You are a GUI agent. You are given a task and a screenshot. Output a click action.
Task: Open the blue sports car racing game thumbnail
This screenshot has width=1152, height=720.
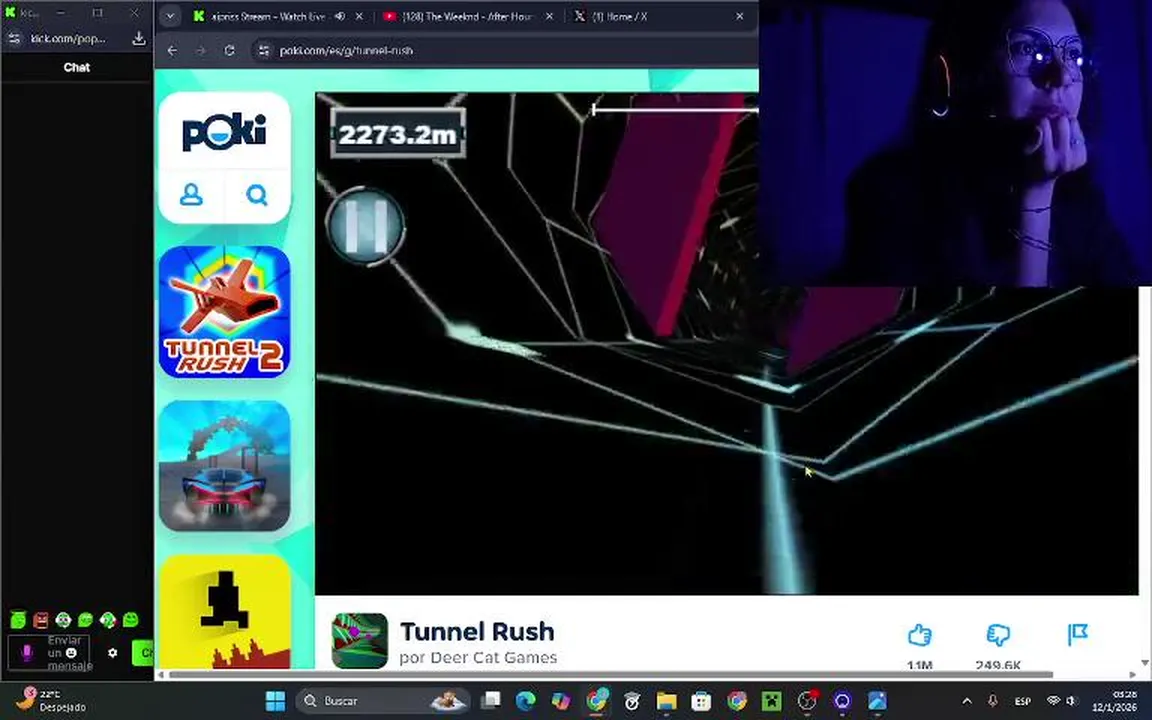click(x=224, y=466)
